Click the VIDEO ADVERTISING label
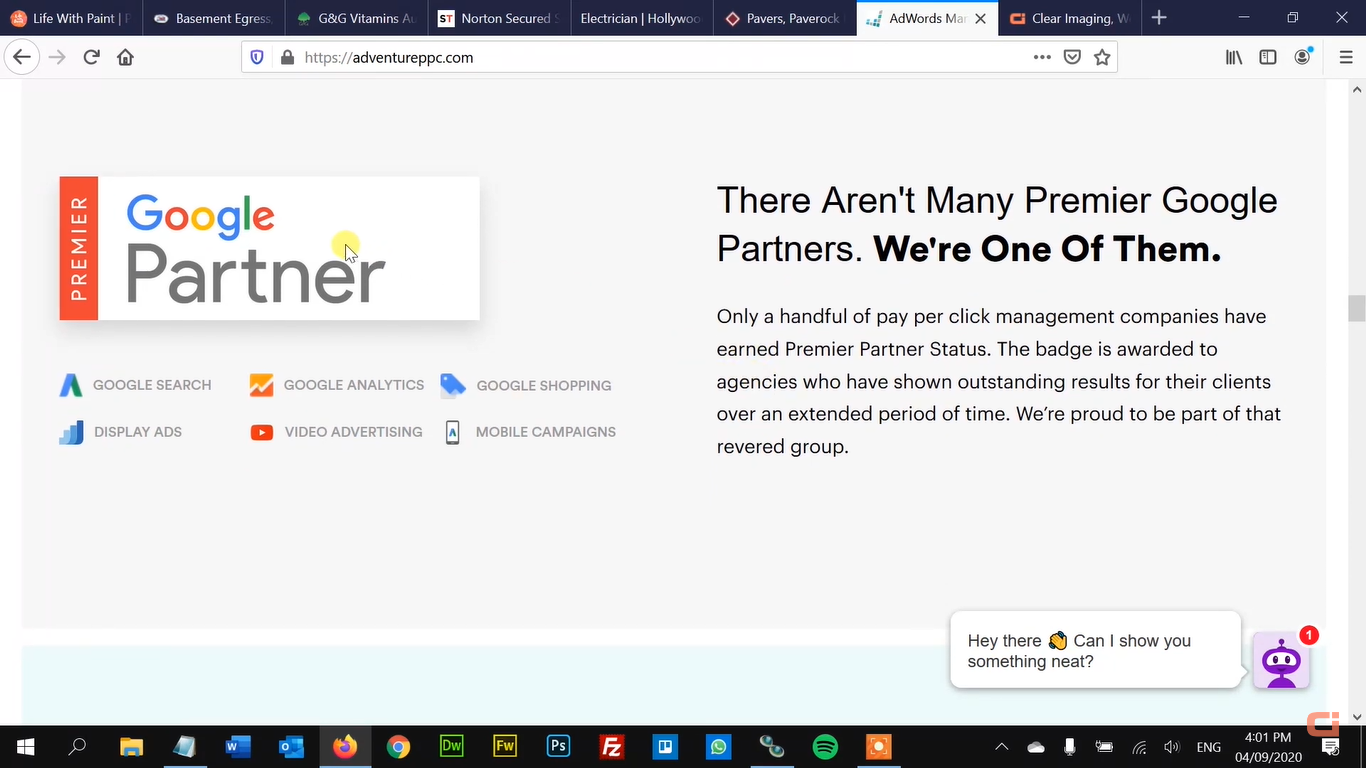This screenshot has height=768, width=1366. pyautogui.click(x=353, y=432)
